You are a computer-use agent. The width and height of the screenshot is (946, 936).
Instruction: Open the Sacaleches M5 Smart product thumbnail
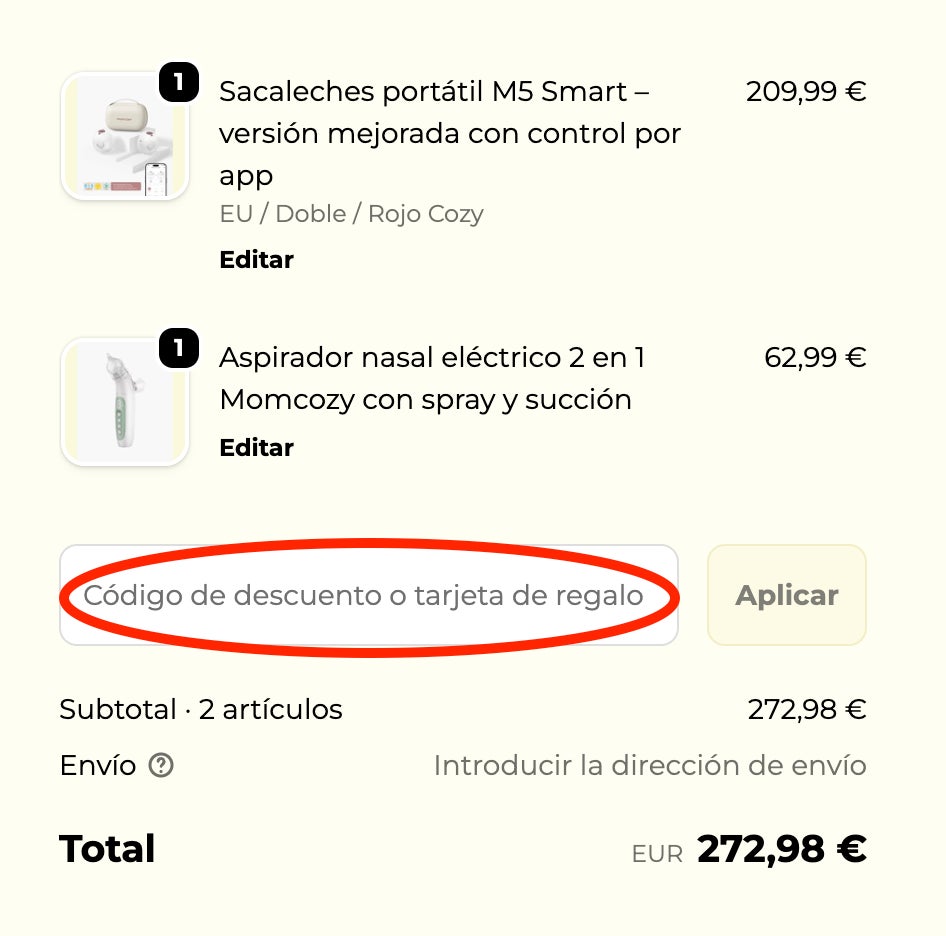tap(125, 137)
